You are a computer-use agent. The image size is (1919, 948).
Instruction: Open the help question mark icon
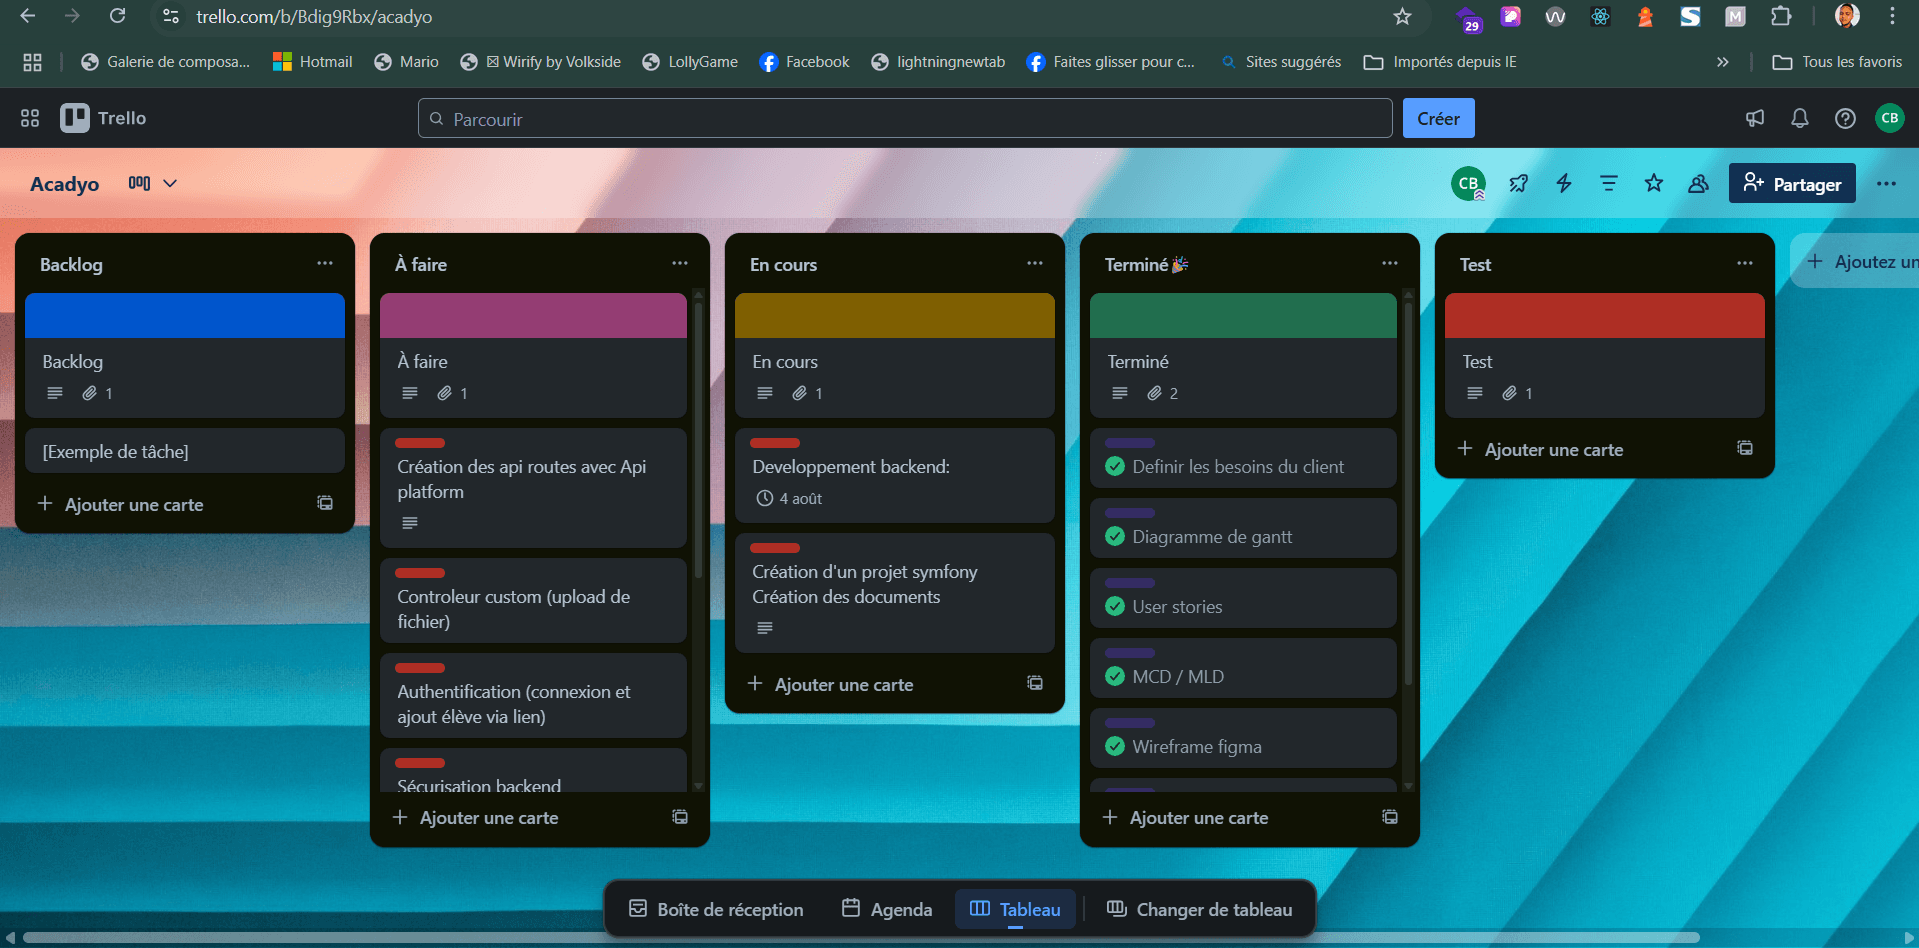pos(1845,118)
